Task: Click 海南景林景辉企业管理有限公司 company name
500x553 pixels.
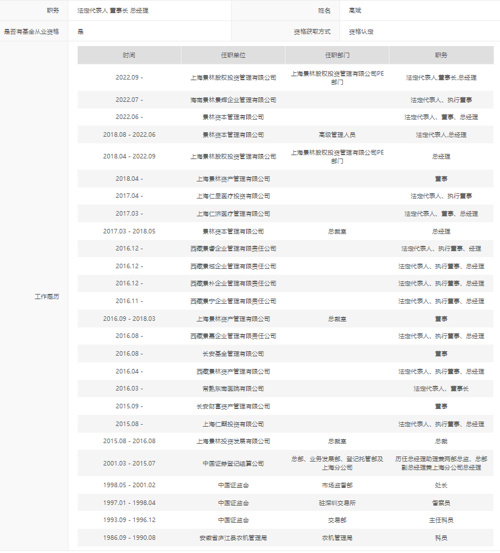Action: (233, 100)
